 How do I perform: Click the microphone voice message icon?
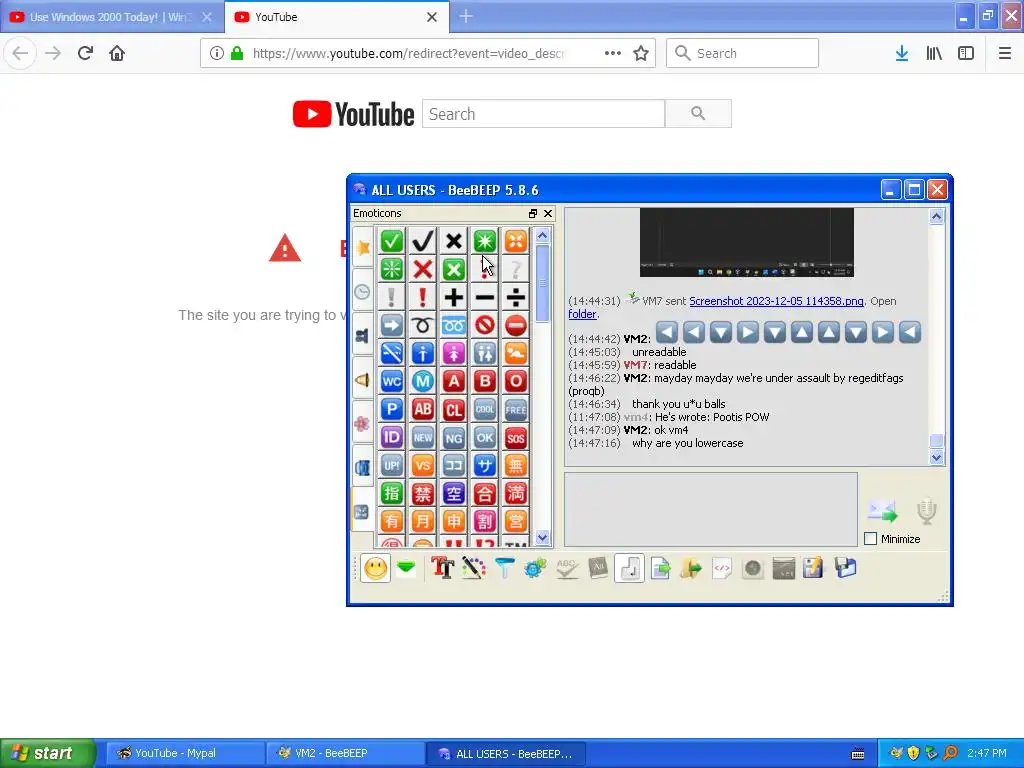[926, 511]
